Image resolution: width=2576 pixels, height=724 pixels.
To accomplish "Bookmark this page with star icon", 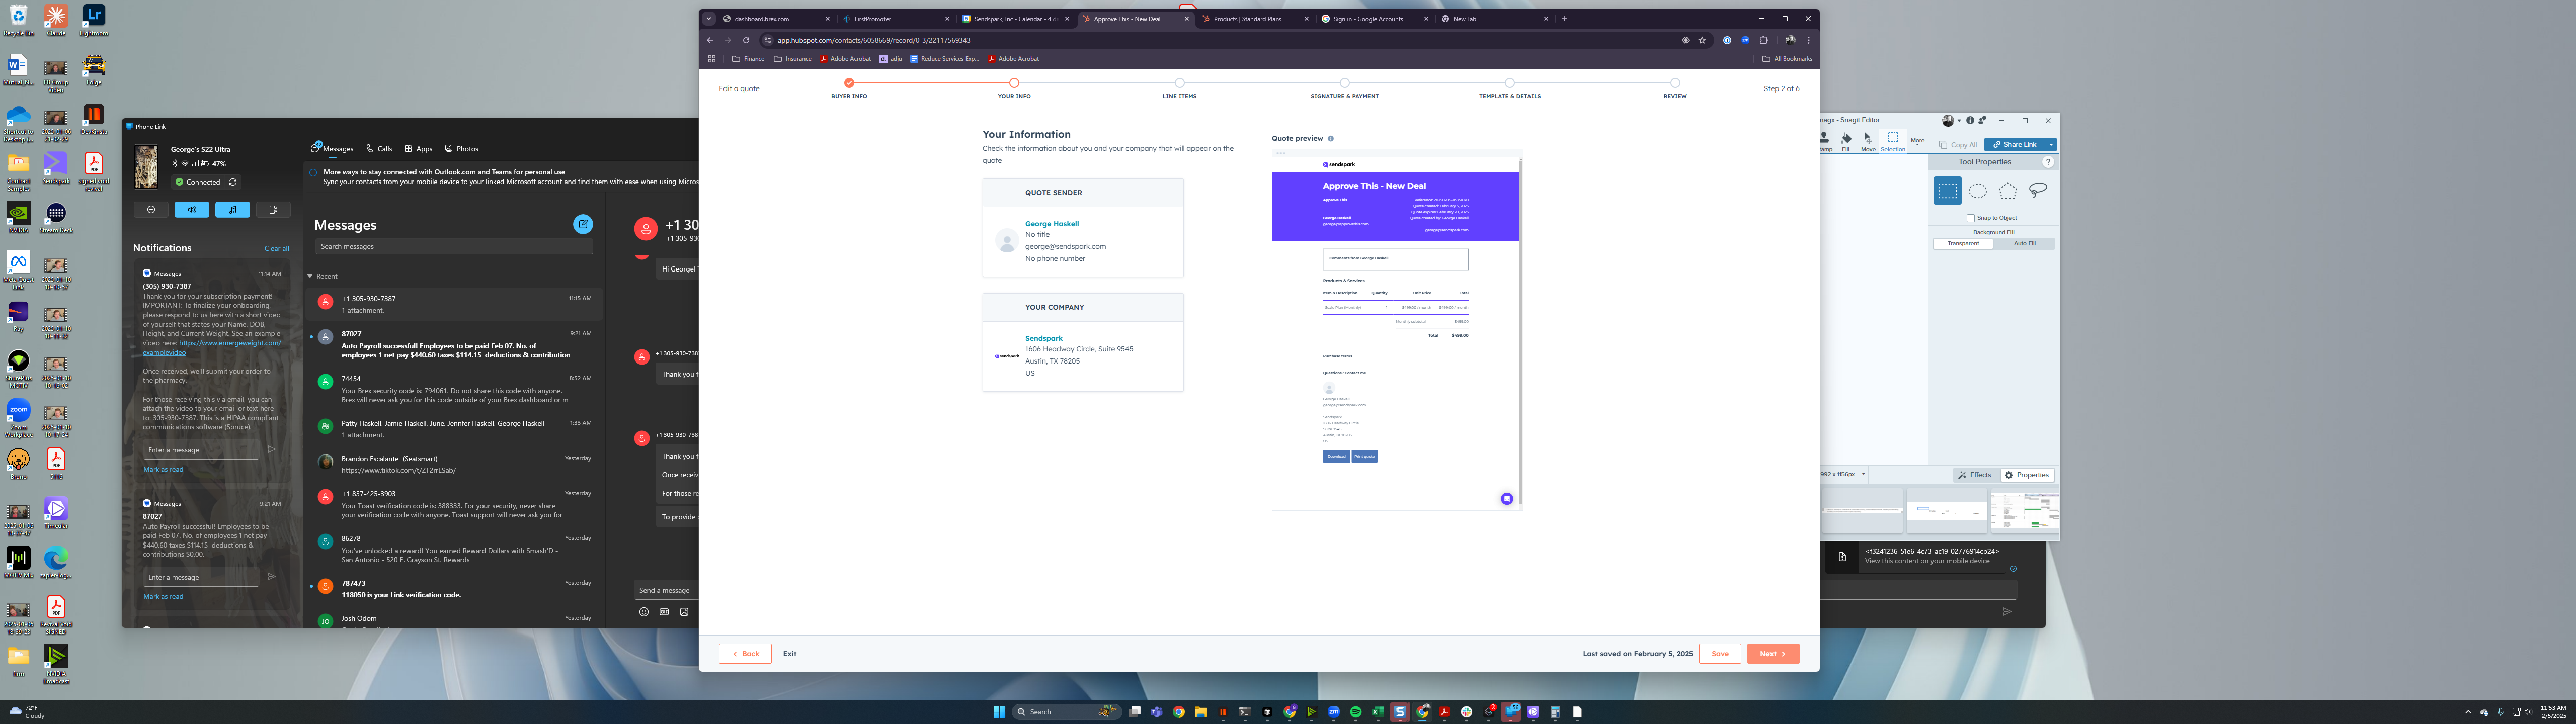I will [x=1702, y=40].
